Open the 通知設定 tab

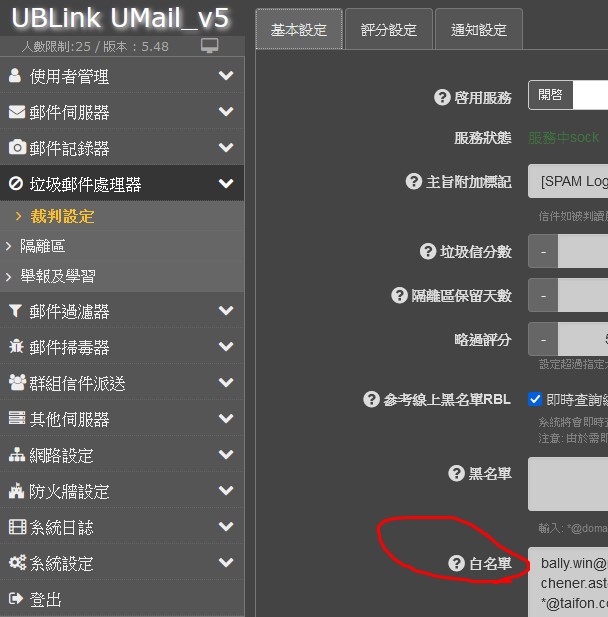click(x=479, y=30)
